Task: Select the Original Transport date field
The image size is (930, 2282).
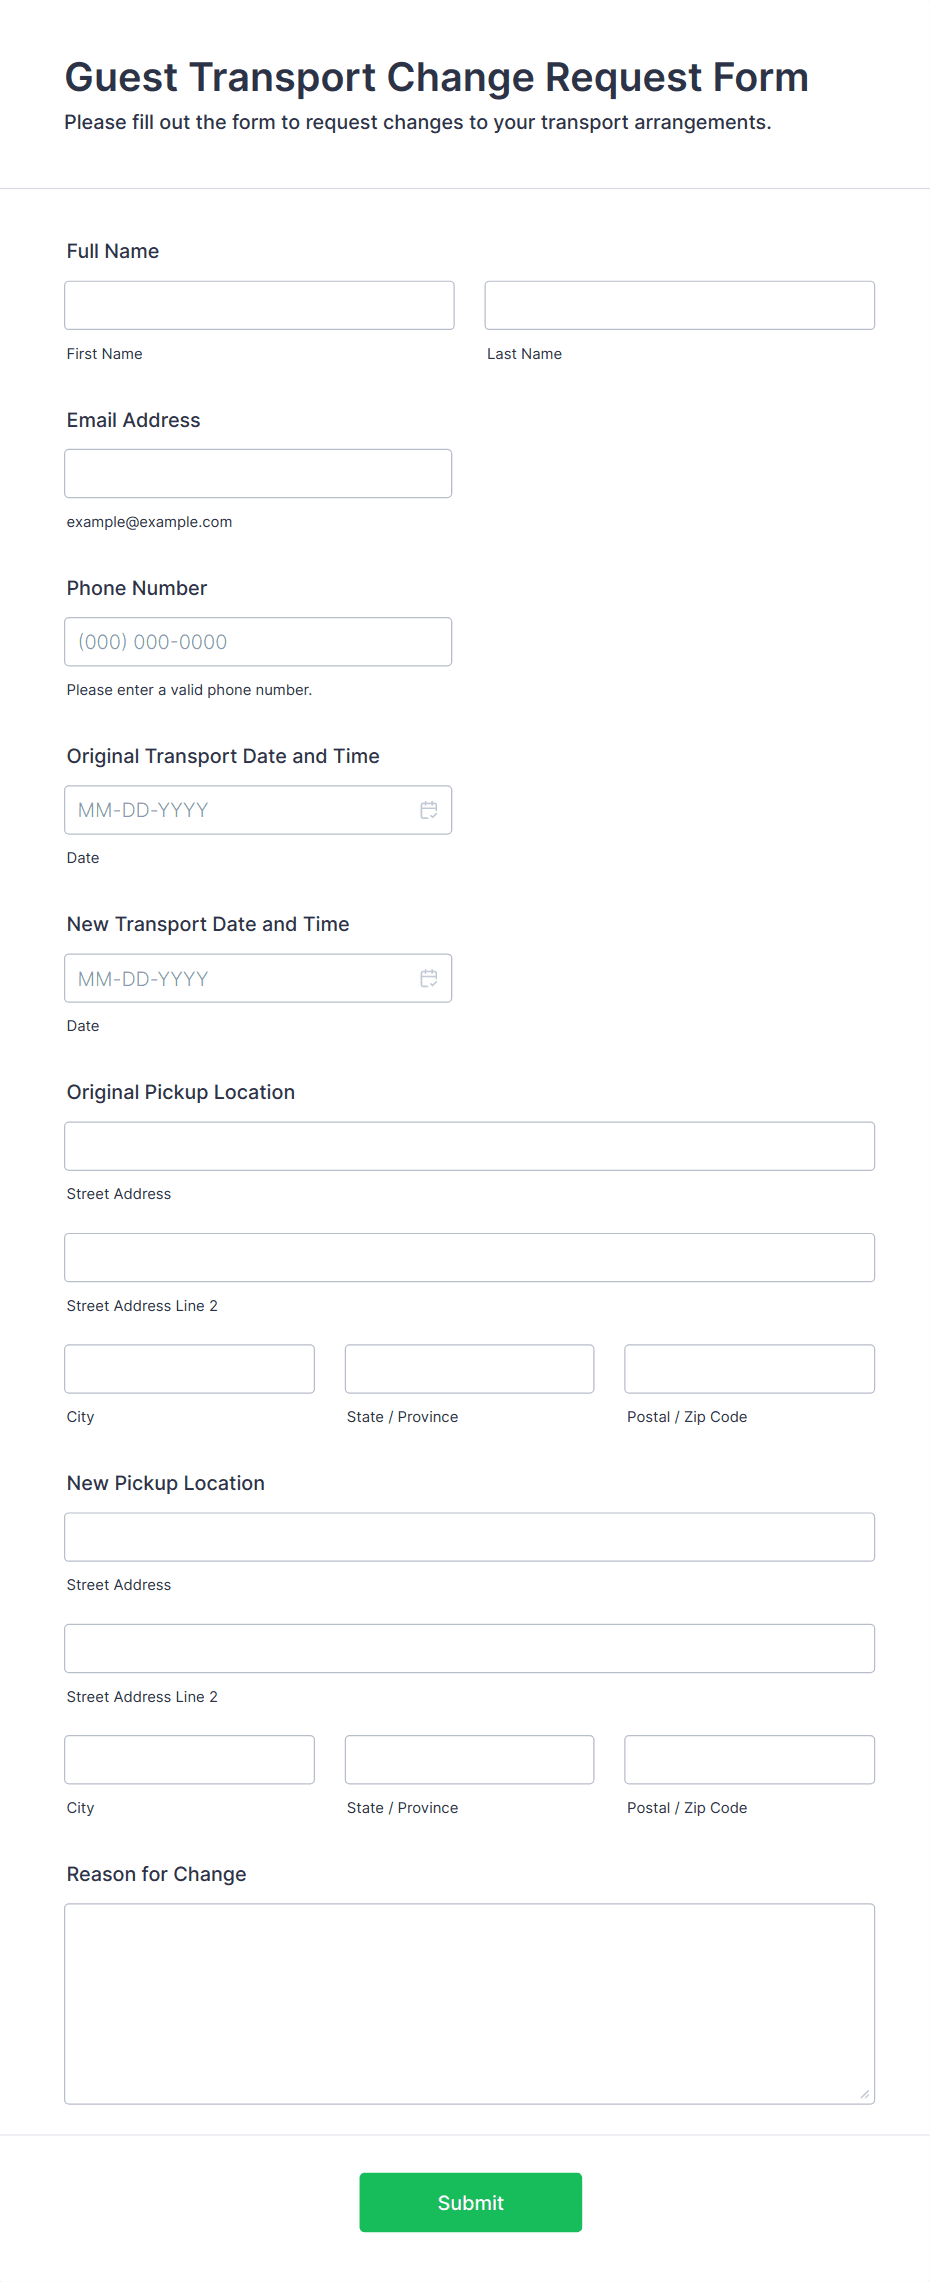Action: point(240,810)
